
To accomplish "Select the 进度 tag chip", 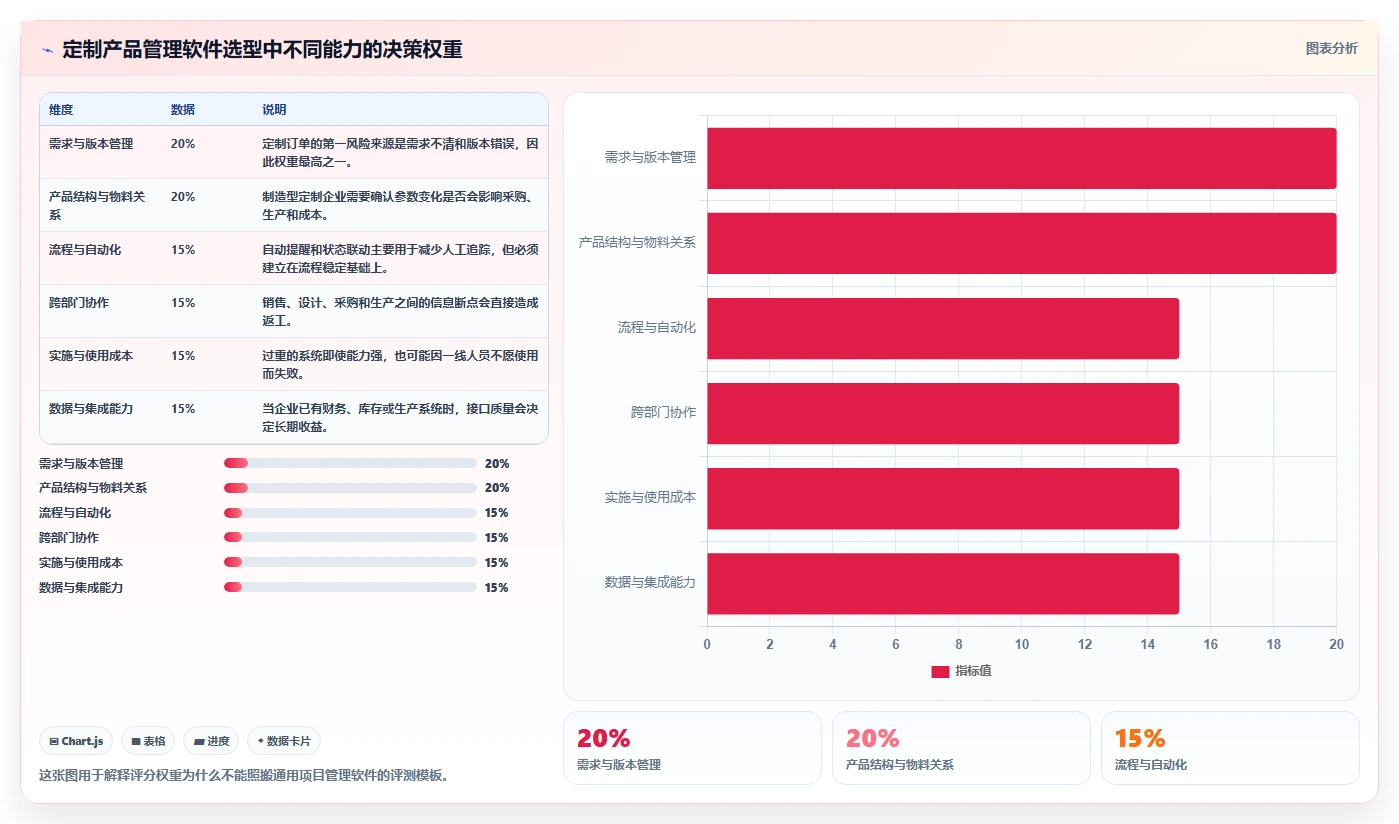I will [x=211, y=741].
